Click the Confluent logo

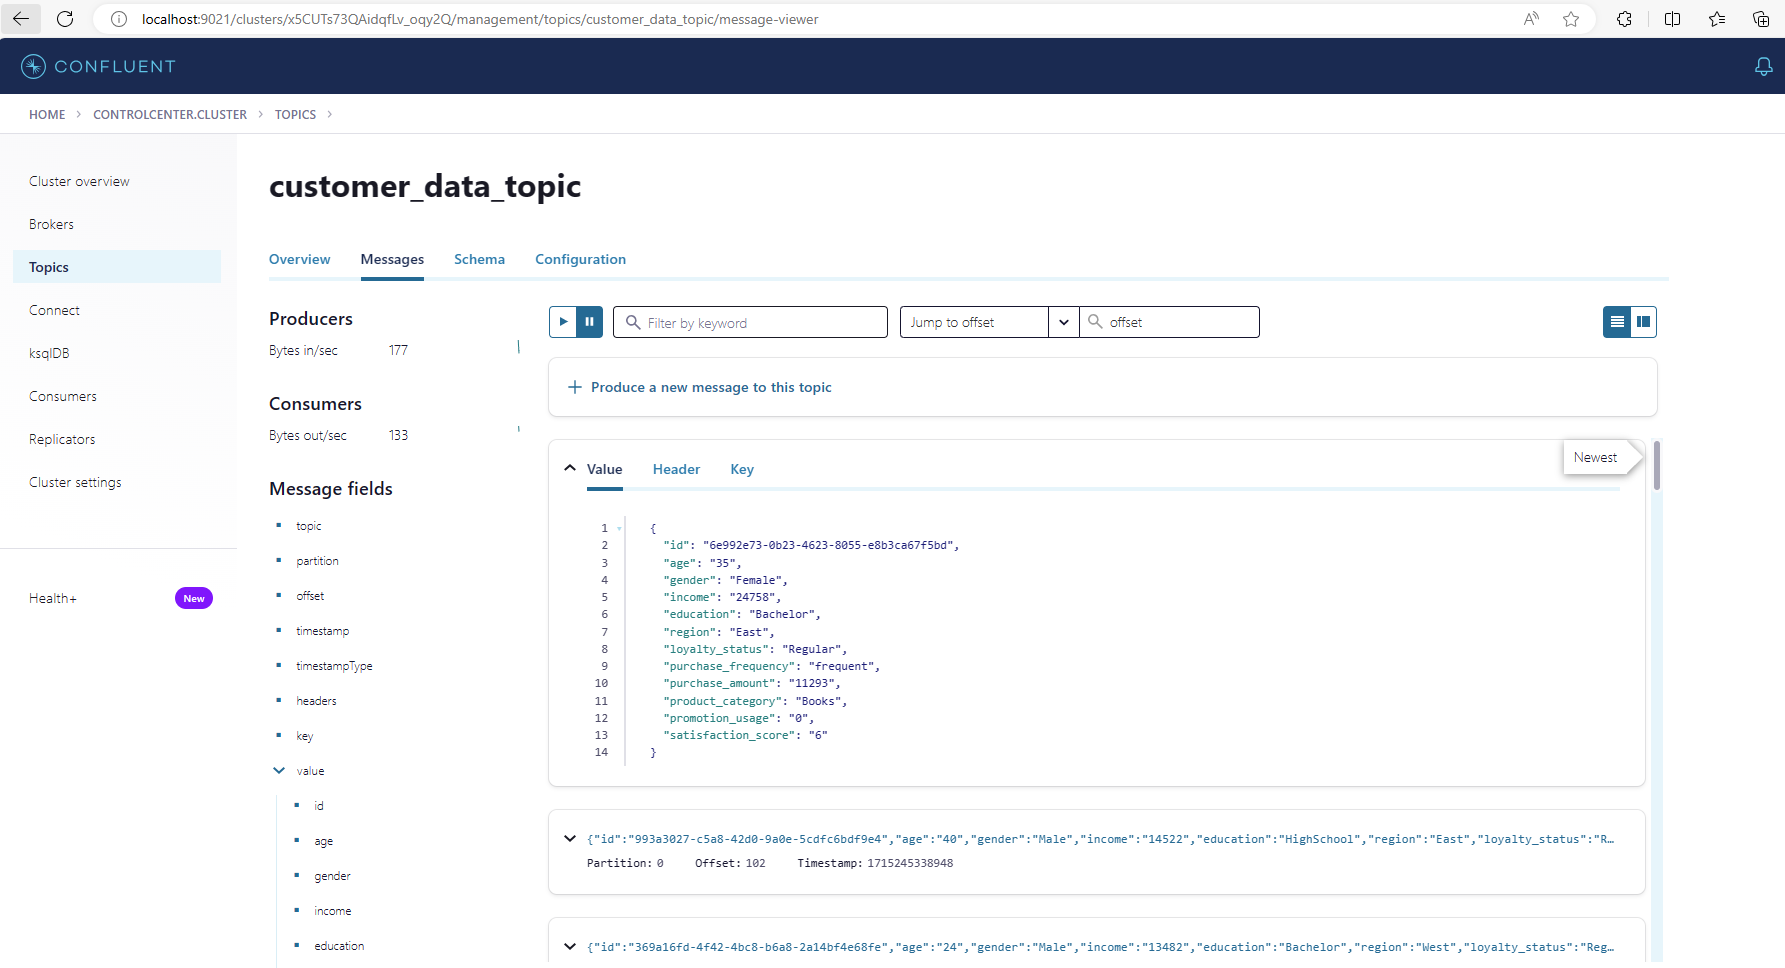point(98,66)
